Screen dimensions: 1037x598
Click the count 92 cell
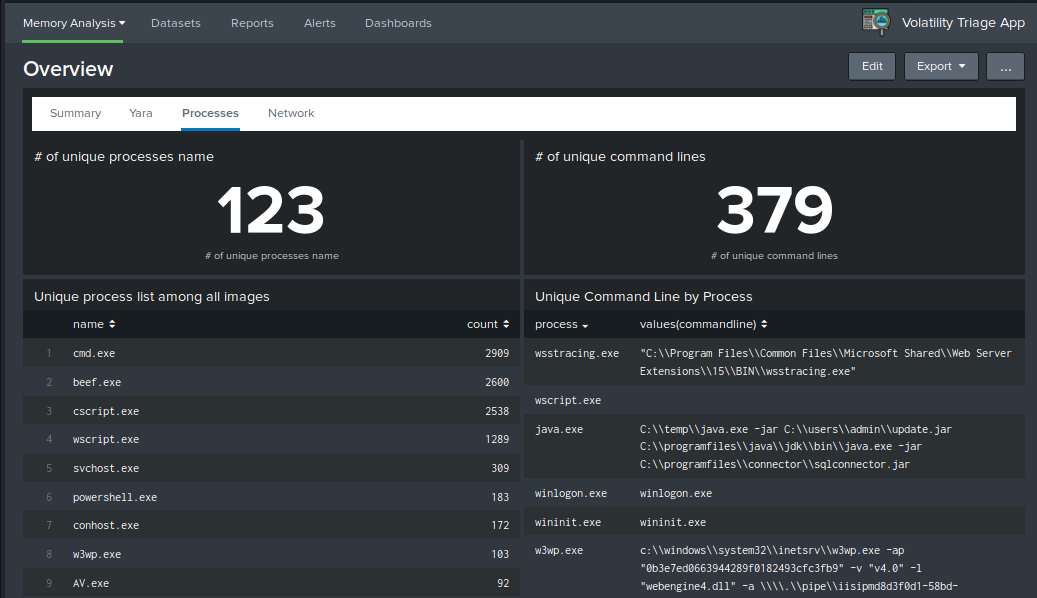click(503, 583)
